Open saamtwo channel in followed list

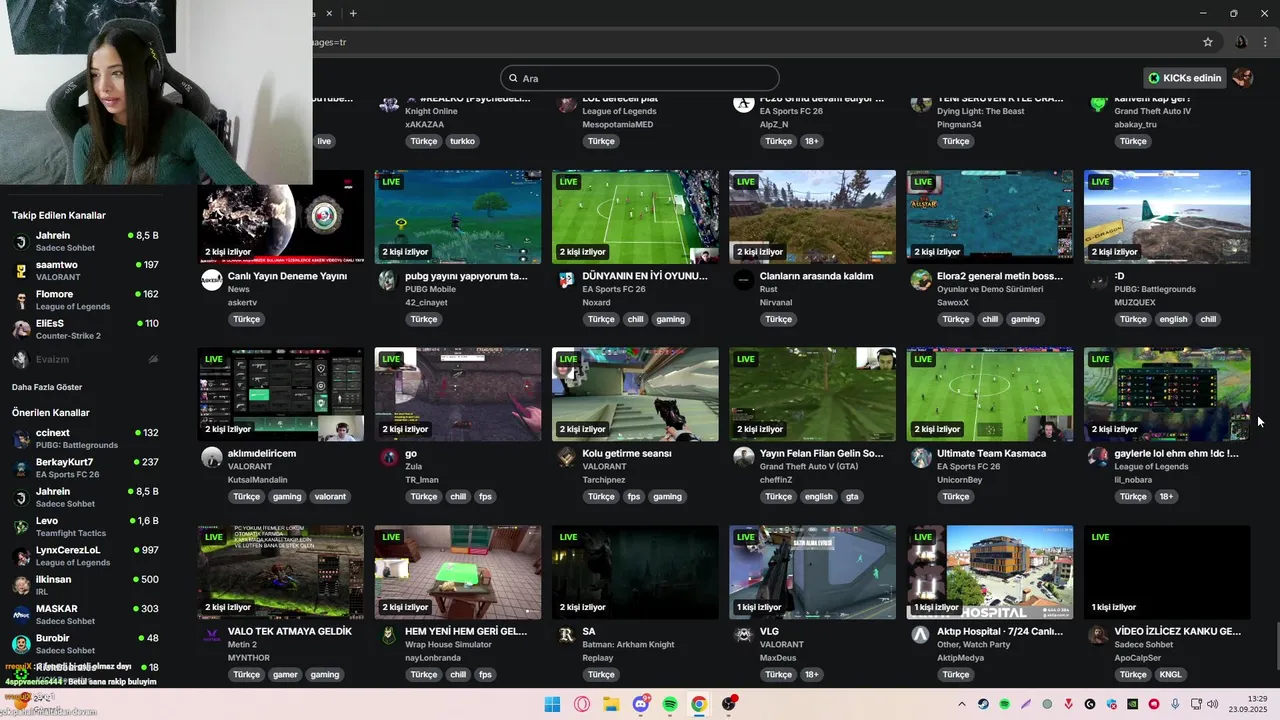point(85,270)
